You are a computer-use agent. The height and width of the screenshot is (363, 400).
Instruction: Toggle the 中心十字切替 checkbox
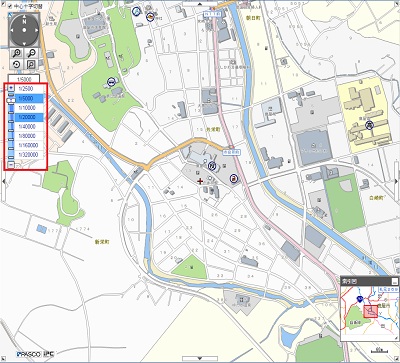[10, 6]
